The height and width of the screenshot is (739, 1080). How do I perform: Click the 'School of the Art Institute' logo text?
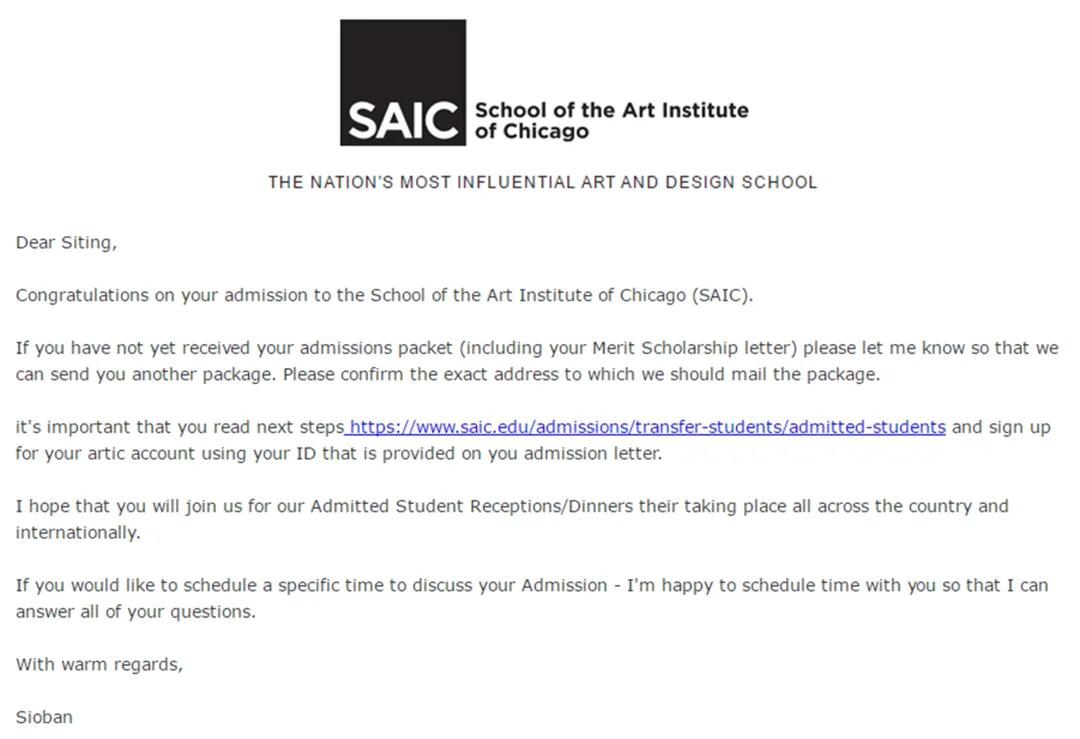[x=612, y=110]
